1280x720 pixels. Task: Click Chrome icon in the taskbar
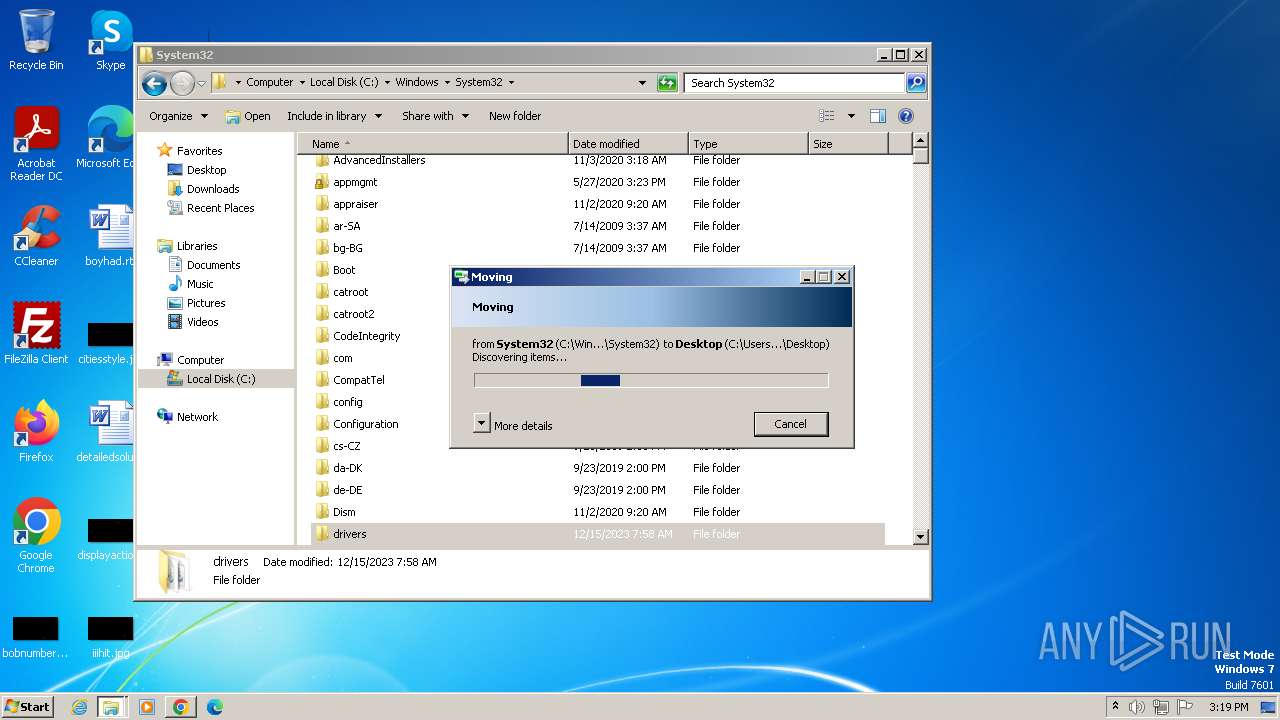click(x=181, y=707)
